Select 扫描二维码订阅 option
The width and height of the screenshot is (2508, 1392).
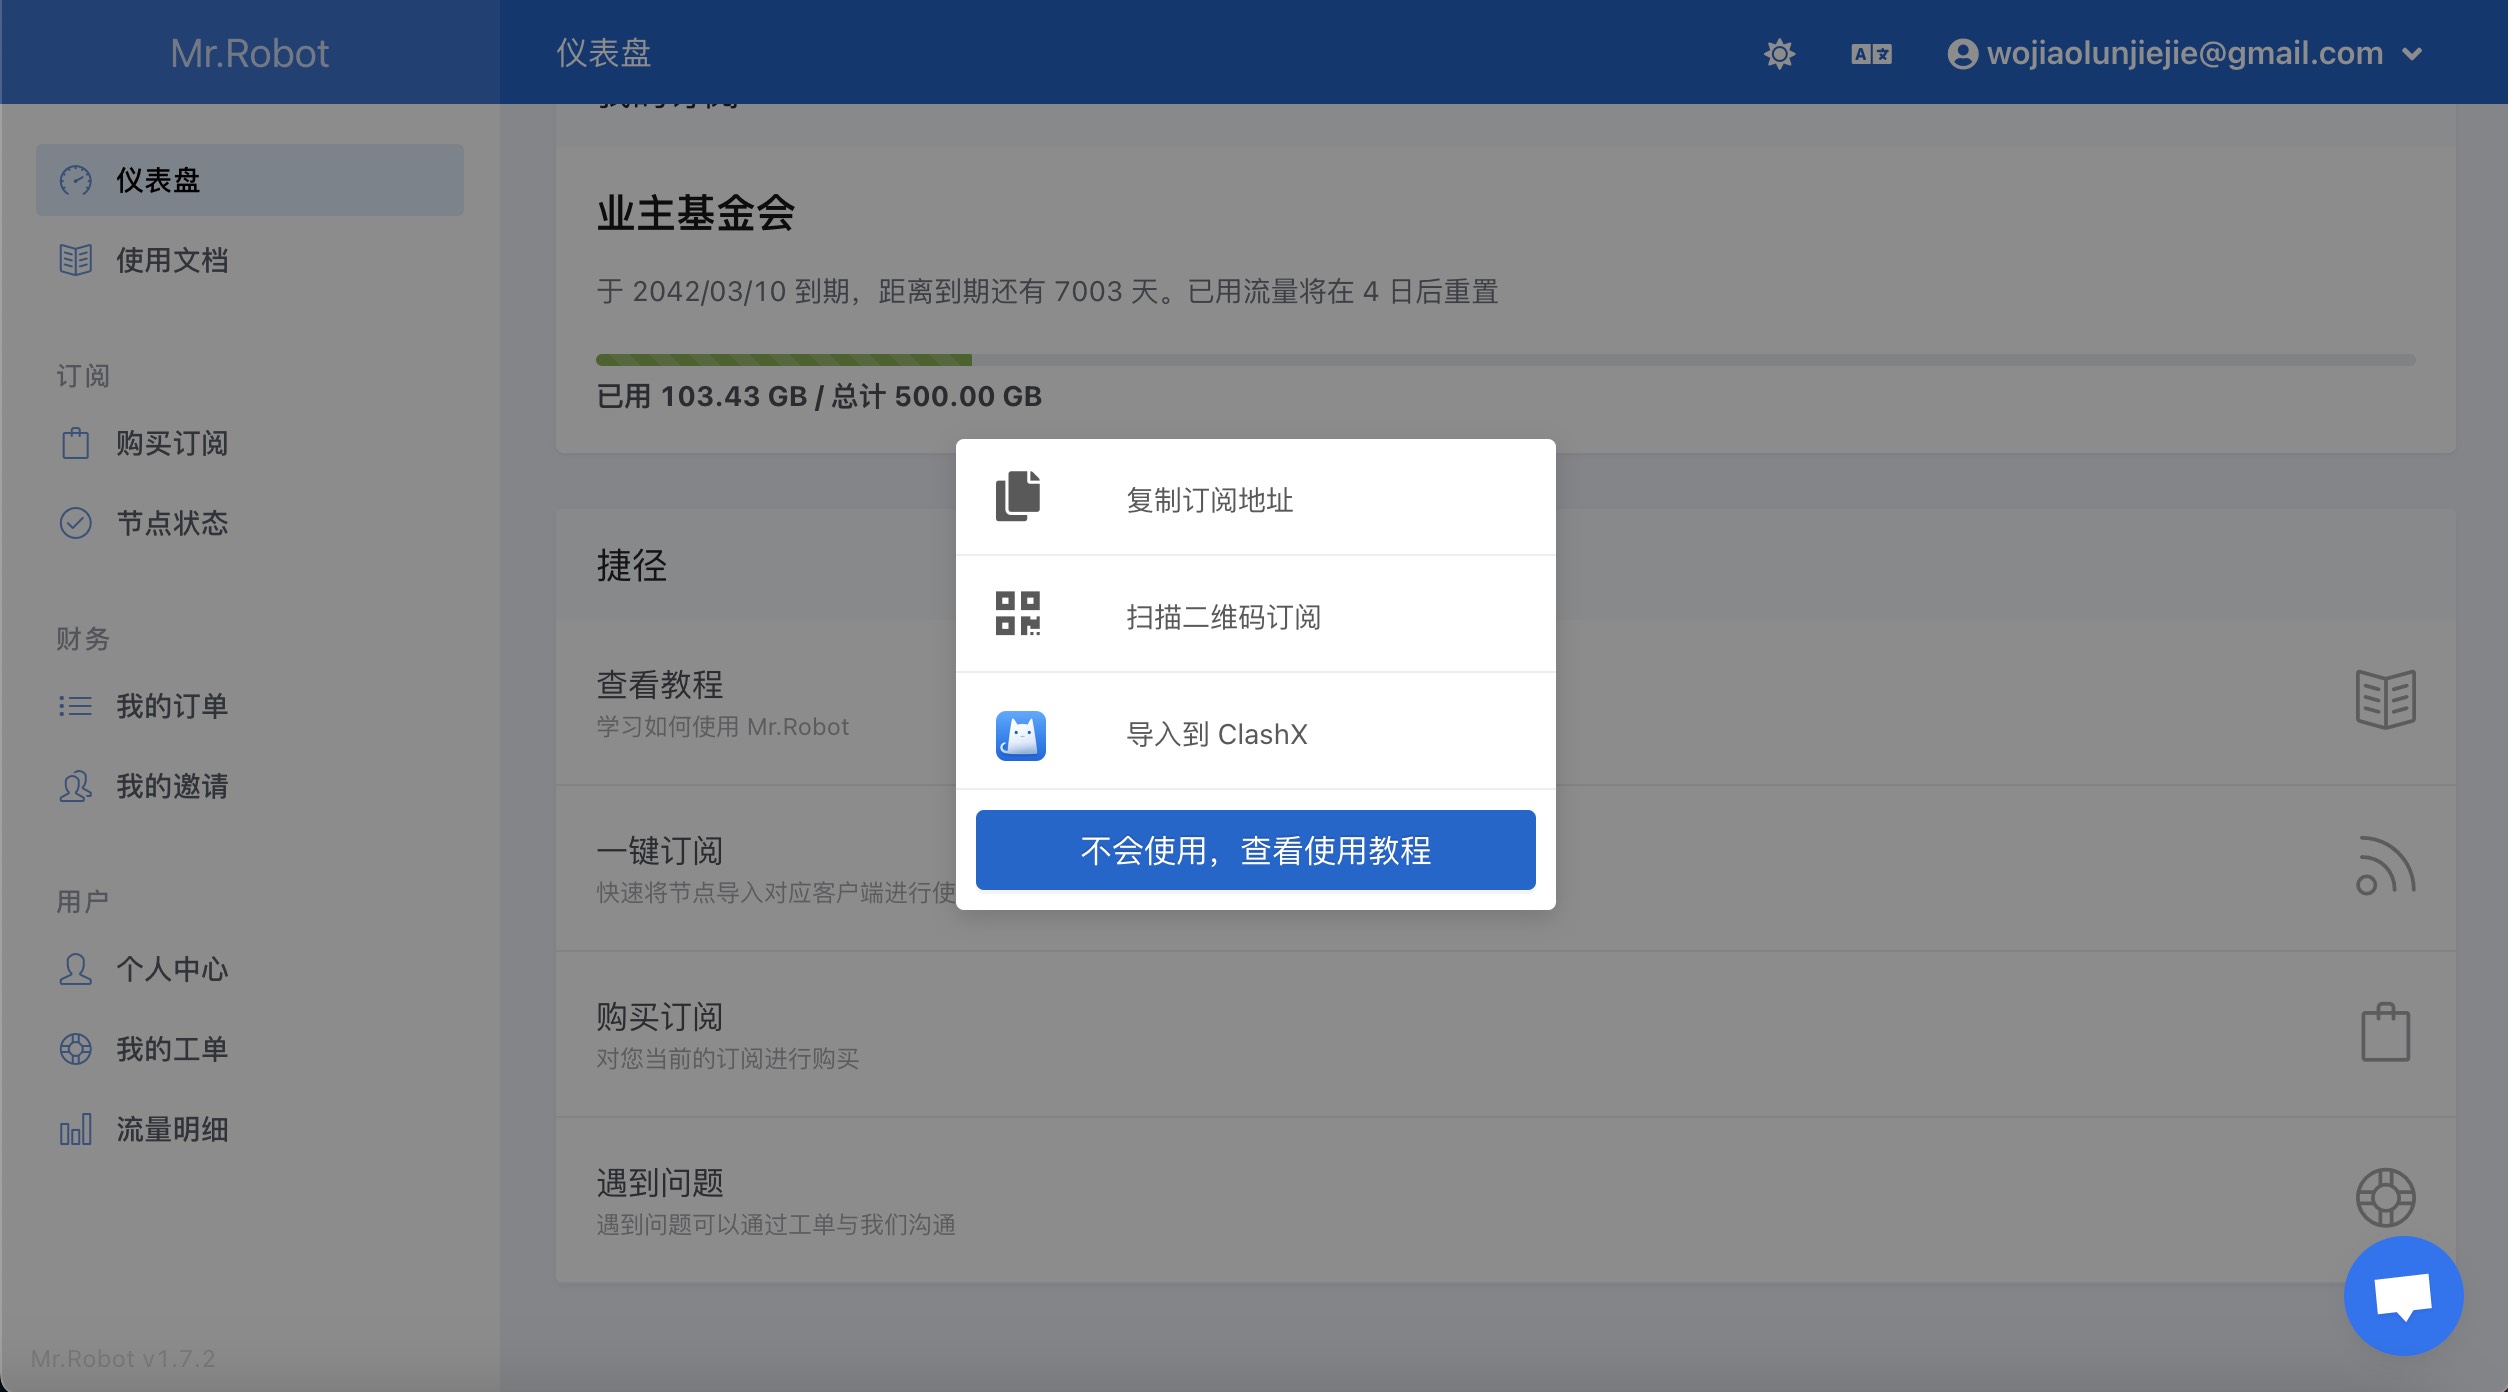(1223, 617)
